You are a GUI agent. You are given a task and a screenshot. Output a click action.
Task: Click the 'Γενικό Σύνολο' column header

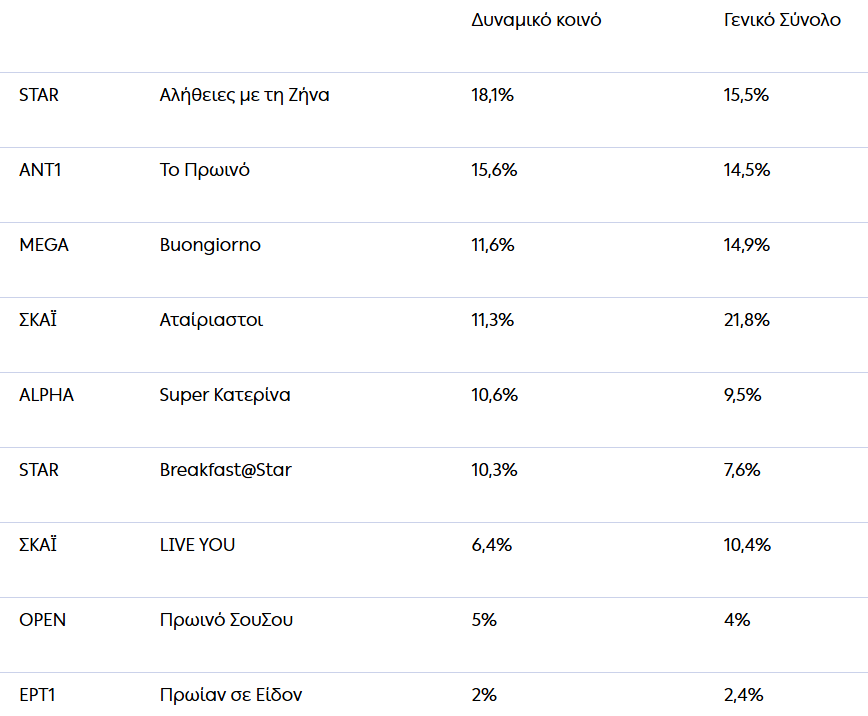click(x=783, y=20)
